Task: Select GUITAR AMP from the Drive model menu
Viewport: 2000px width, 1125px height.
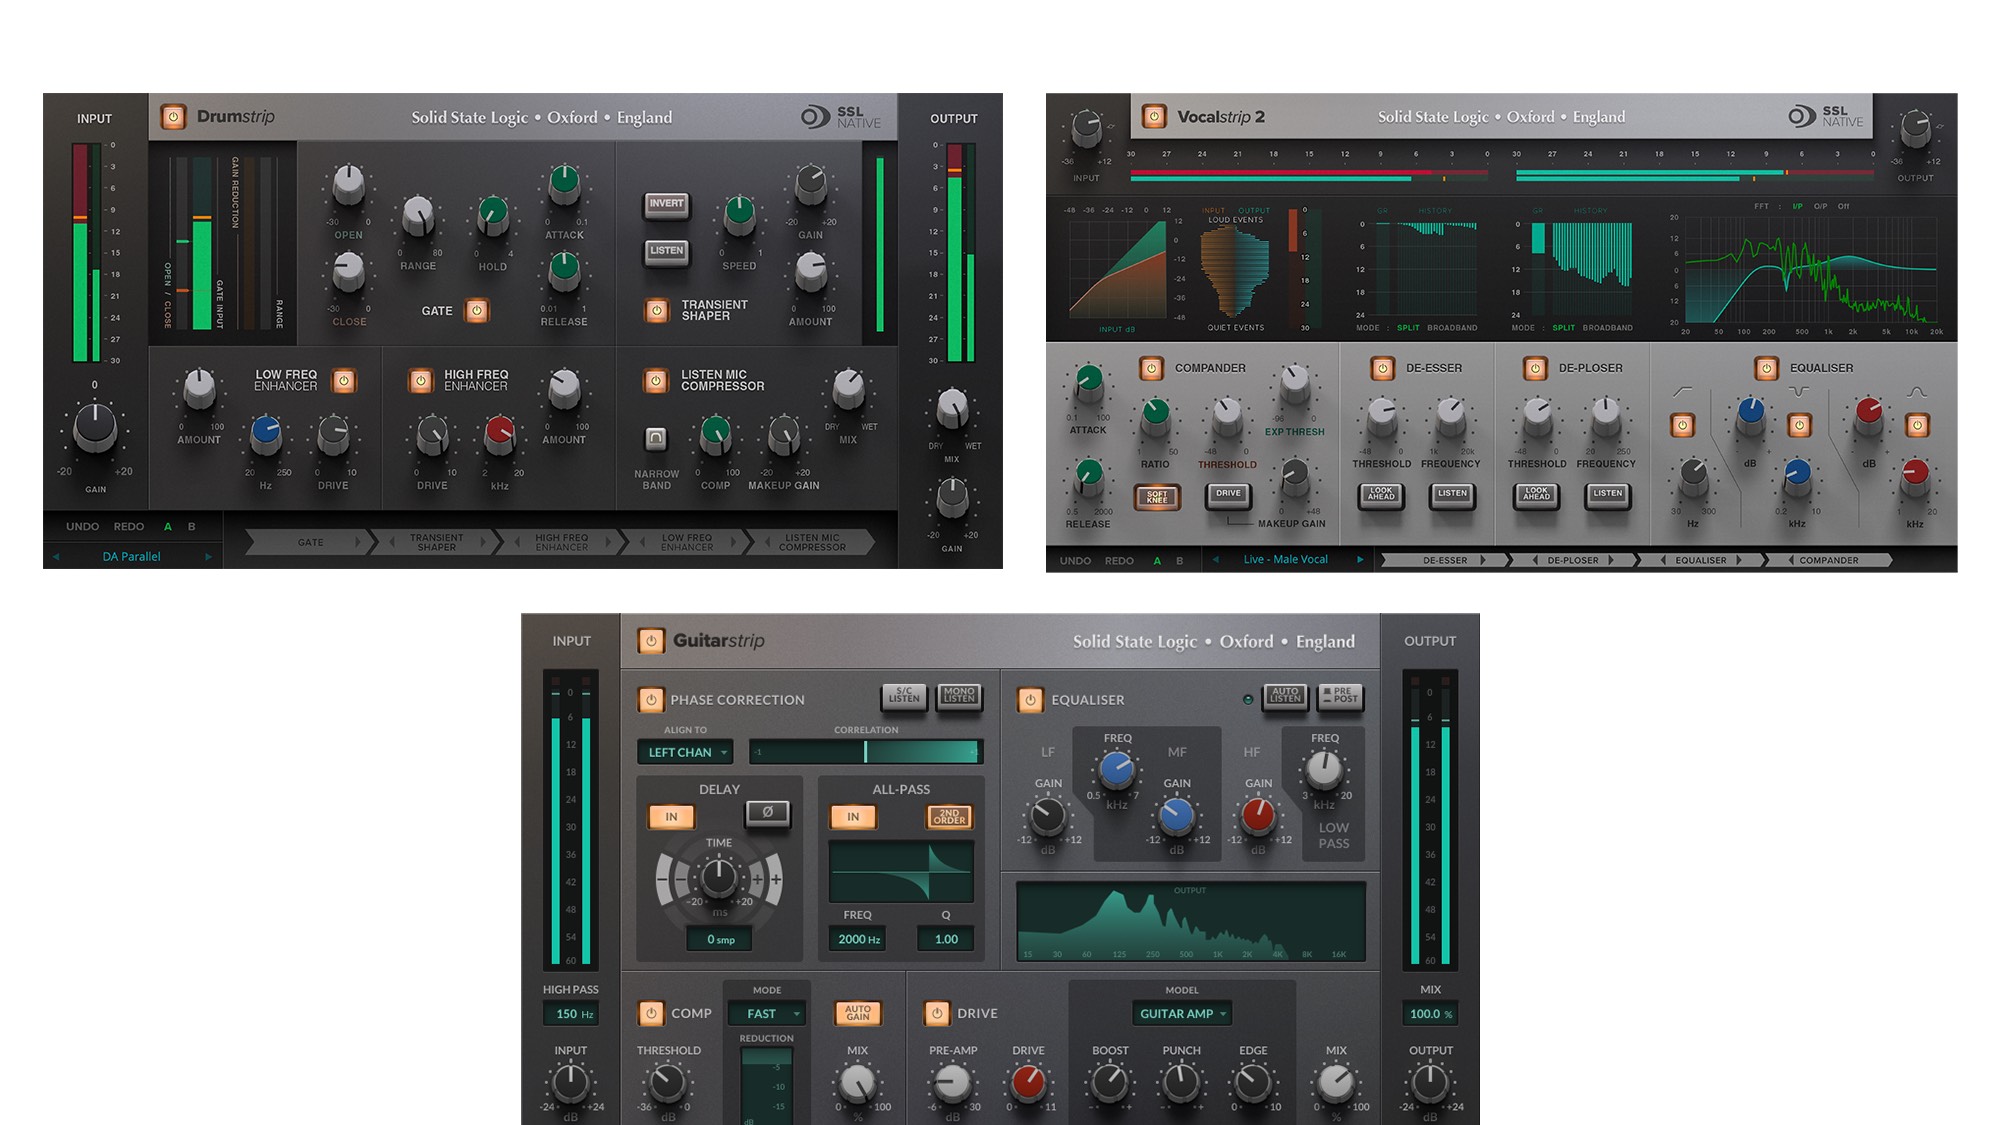Action: [1182, 1013]
